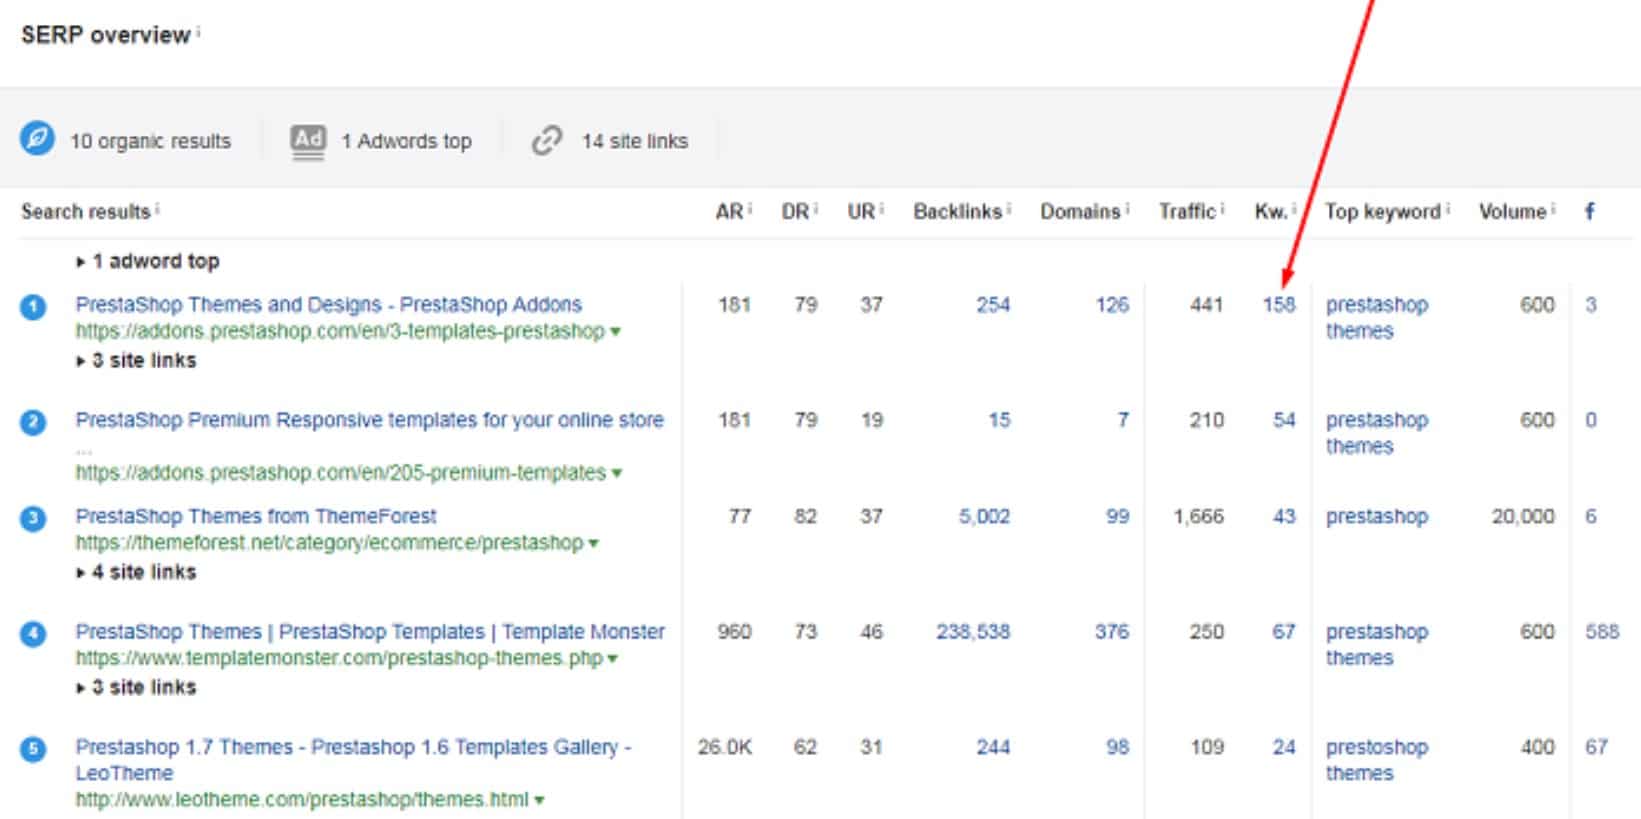
Task: Click backlinks value 244
Action: [x=993, y=747]
